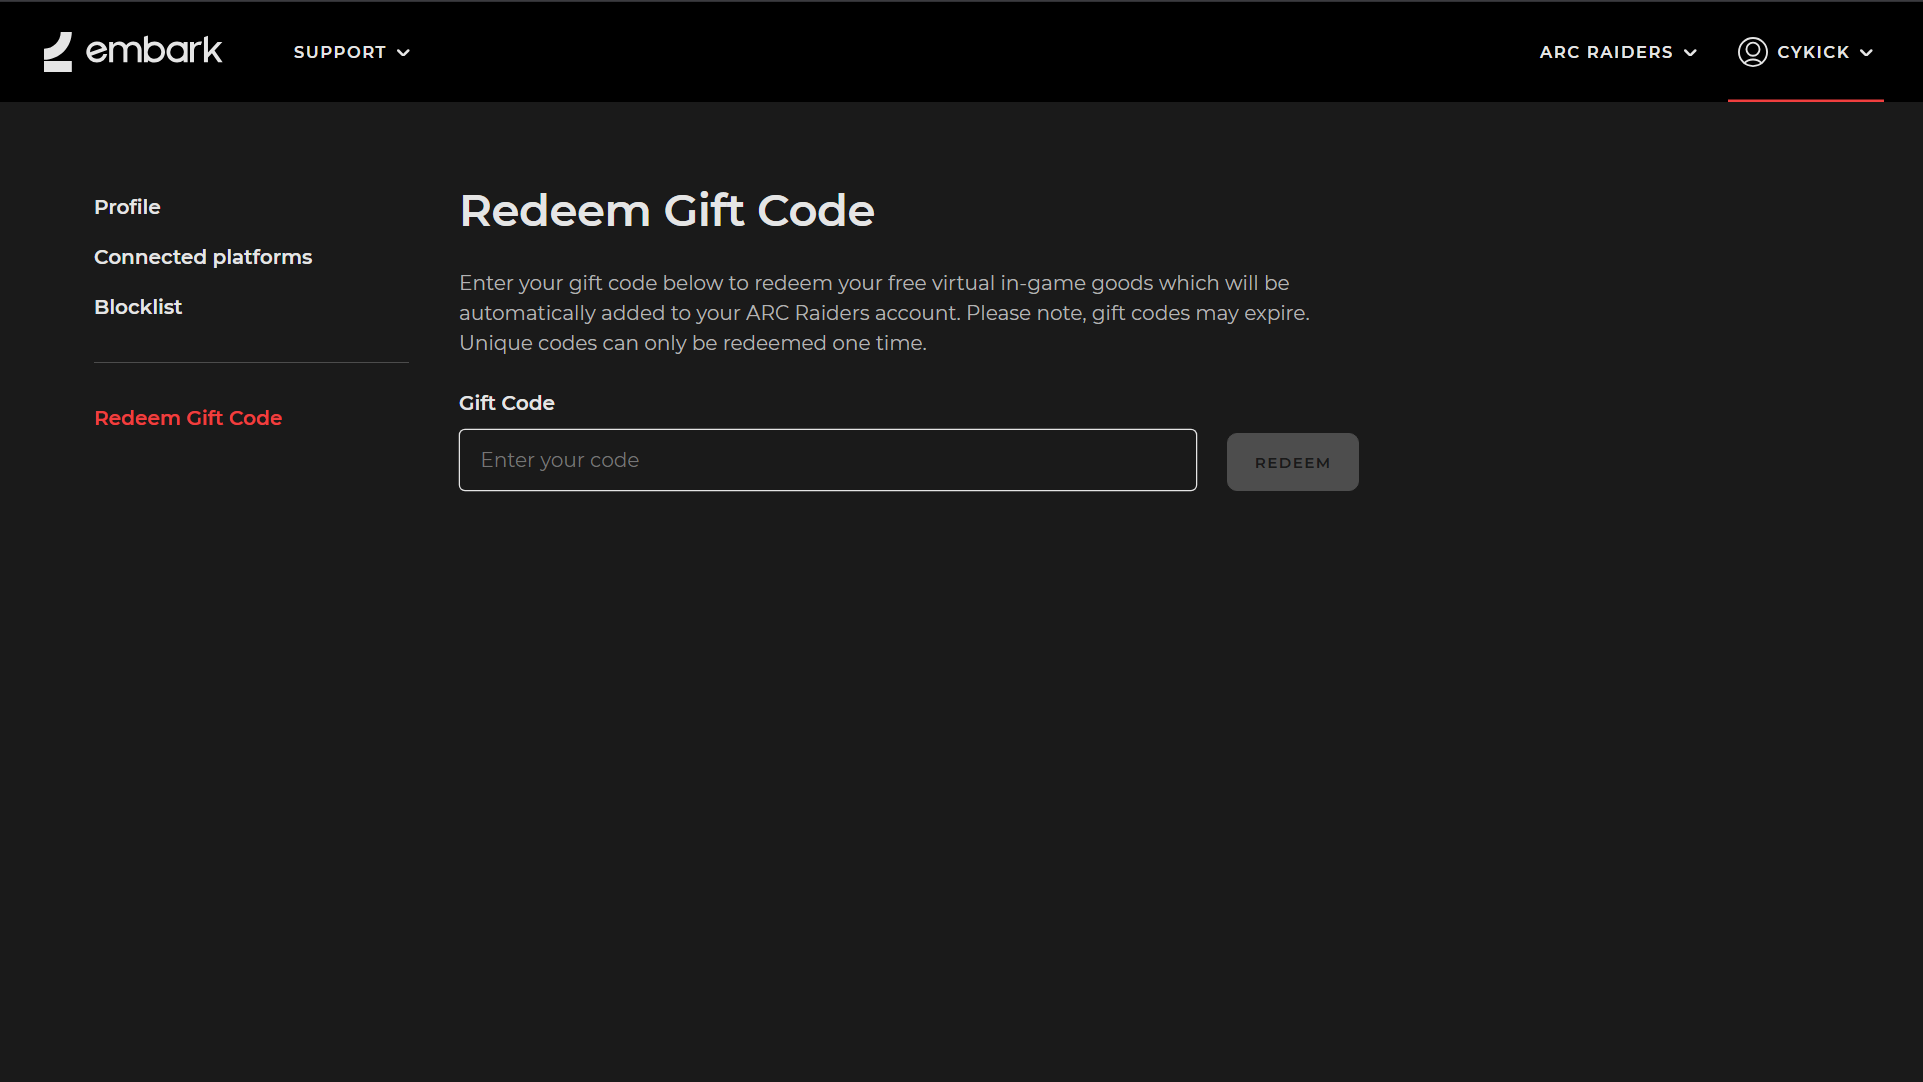Expand the CYKICK account chevron
The height and width of the screenshot is (1082, 1923).
(1866, 53)
